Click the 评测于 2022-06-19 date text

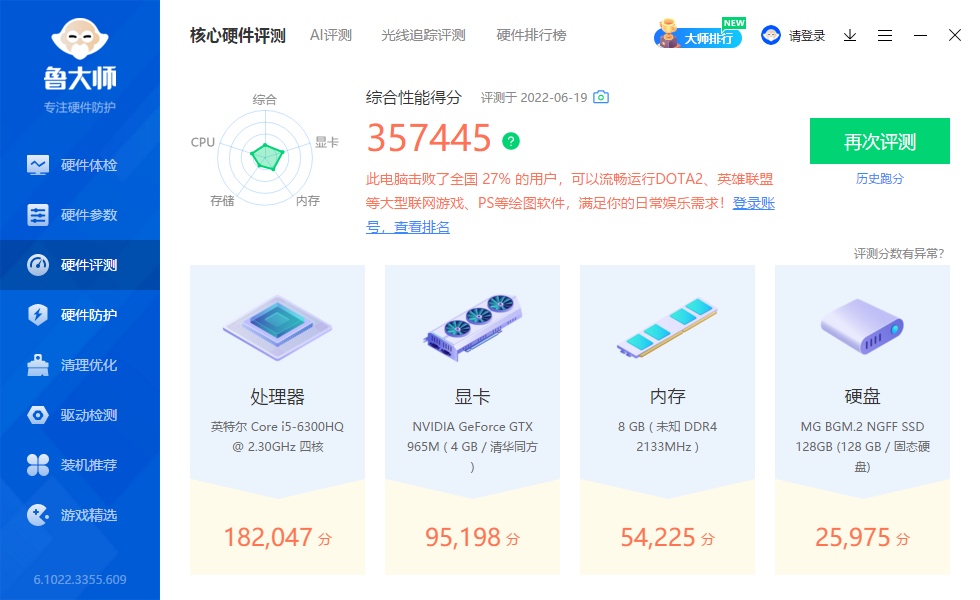534,98
